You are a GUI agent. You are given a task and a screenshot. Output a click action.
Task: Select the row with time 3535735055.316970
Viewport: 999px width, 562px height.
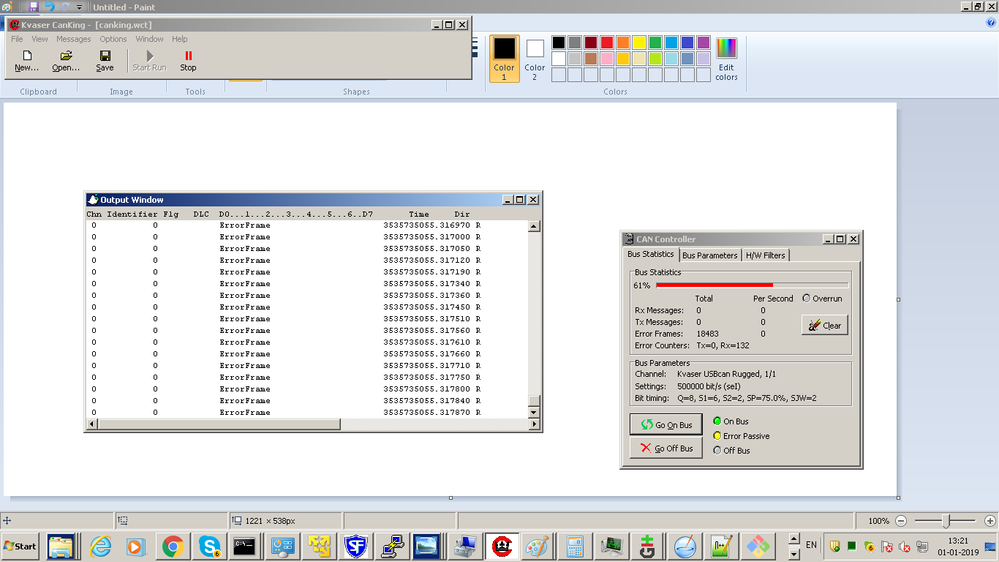(307, 225)
